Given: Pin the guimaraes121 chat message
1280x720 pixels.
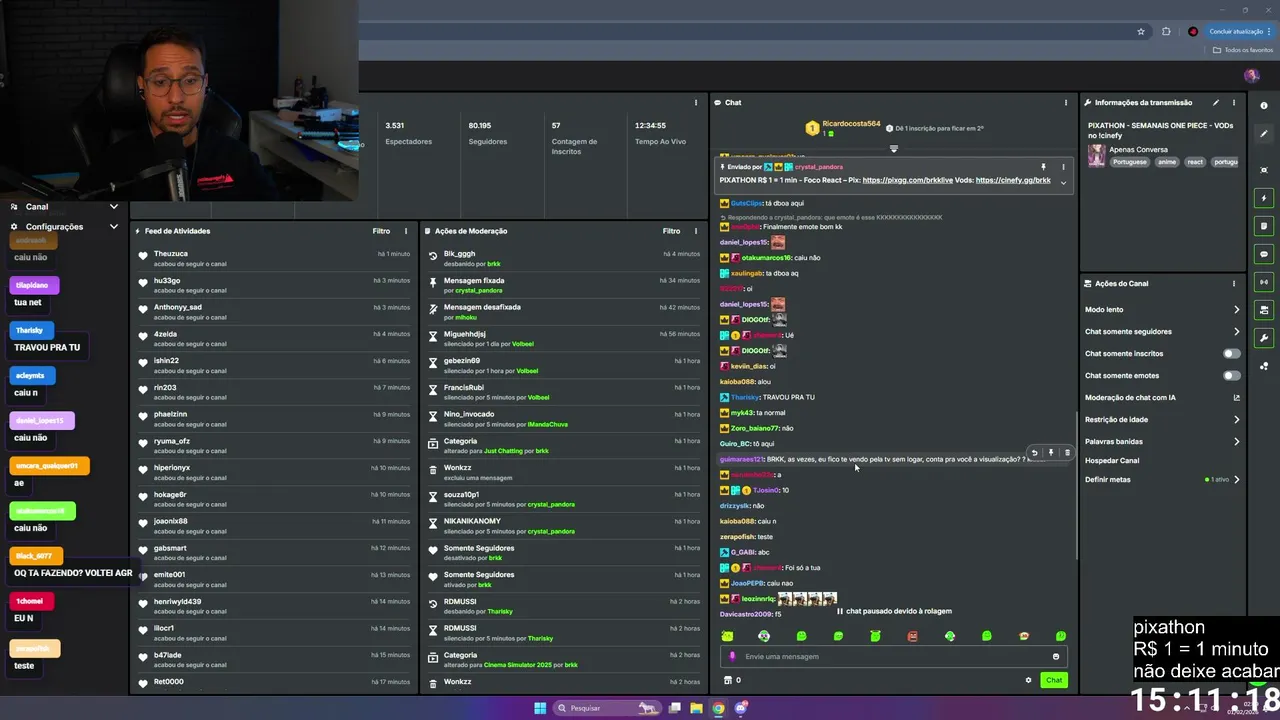Looking at the screenshot, I should [1050, 453].
